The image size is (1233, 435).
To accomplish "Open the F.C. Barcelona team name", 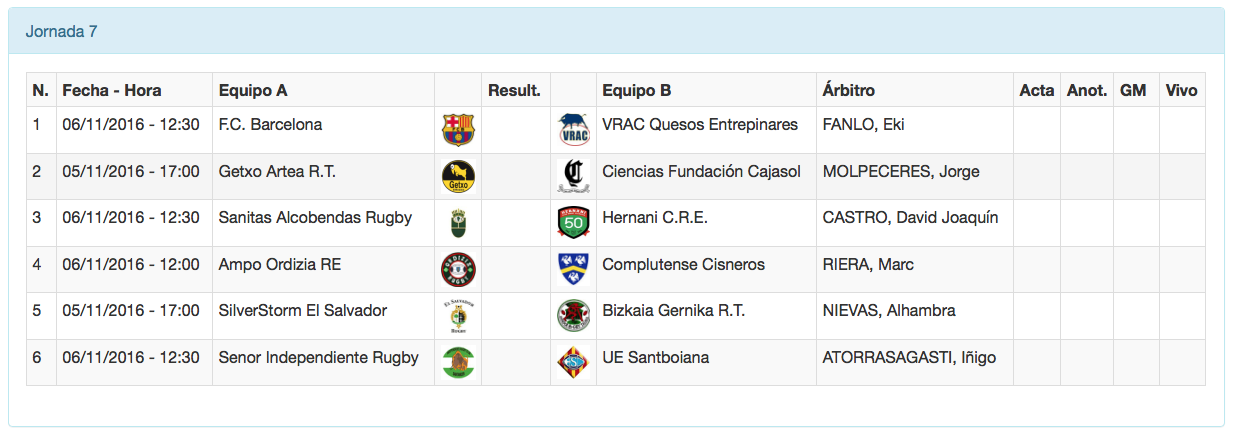I will pos(270,125).
